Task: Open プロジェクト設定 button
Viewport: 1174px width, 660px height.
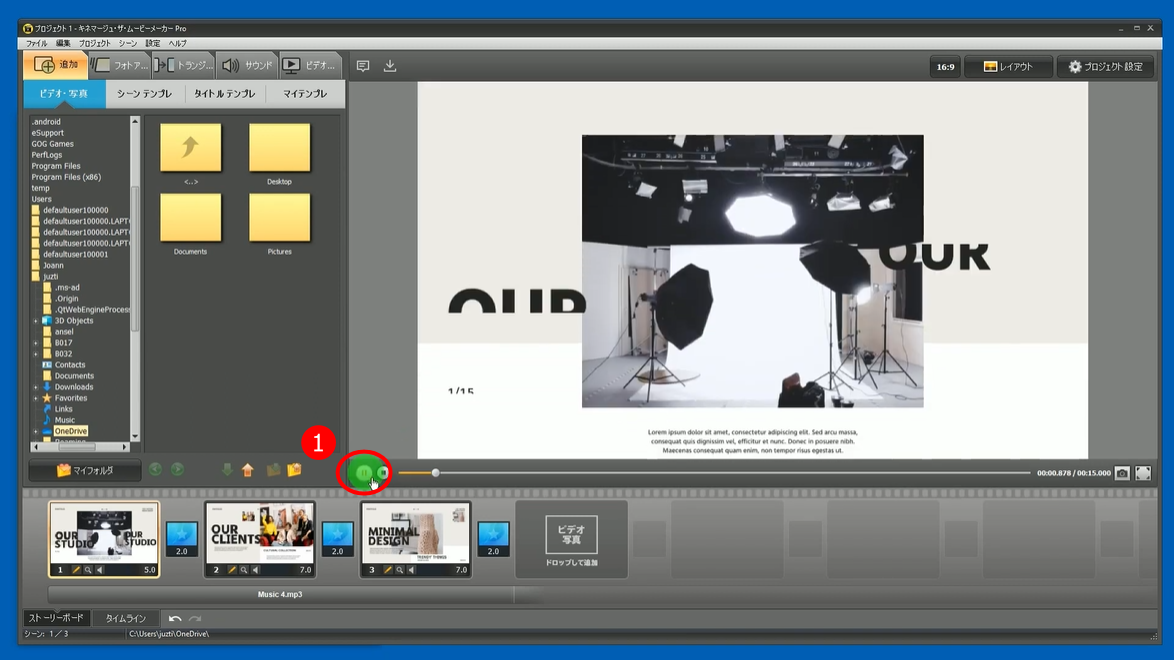Action: [x=1105, y=67]
